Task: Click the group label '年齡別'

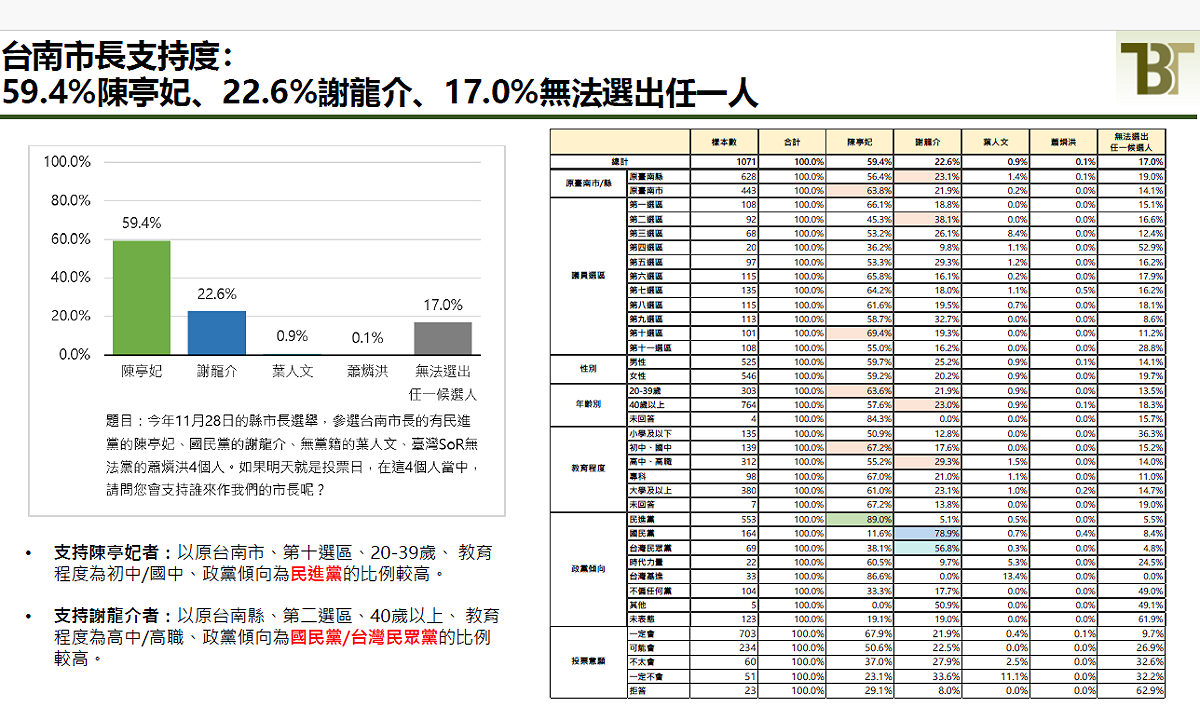Action: click(x=588, y=404)
